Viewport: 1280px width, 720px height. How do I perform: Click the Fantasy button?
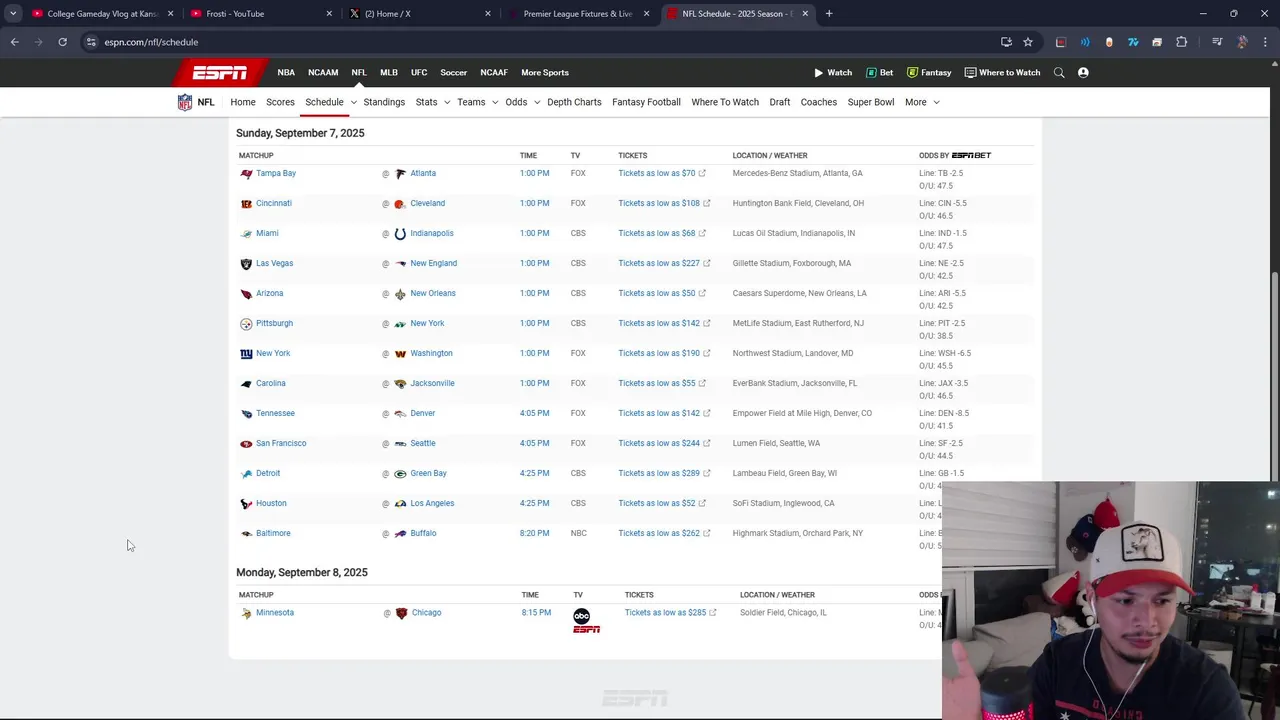click(x=929, y=72)
